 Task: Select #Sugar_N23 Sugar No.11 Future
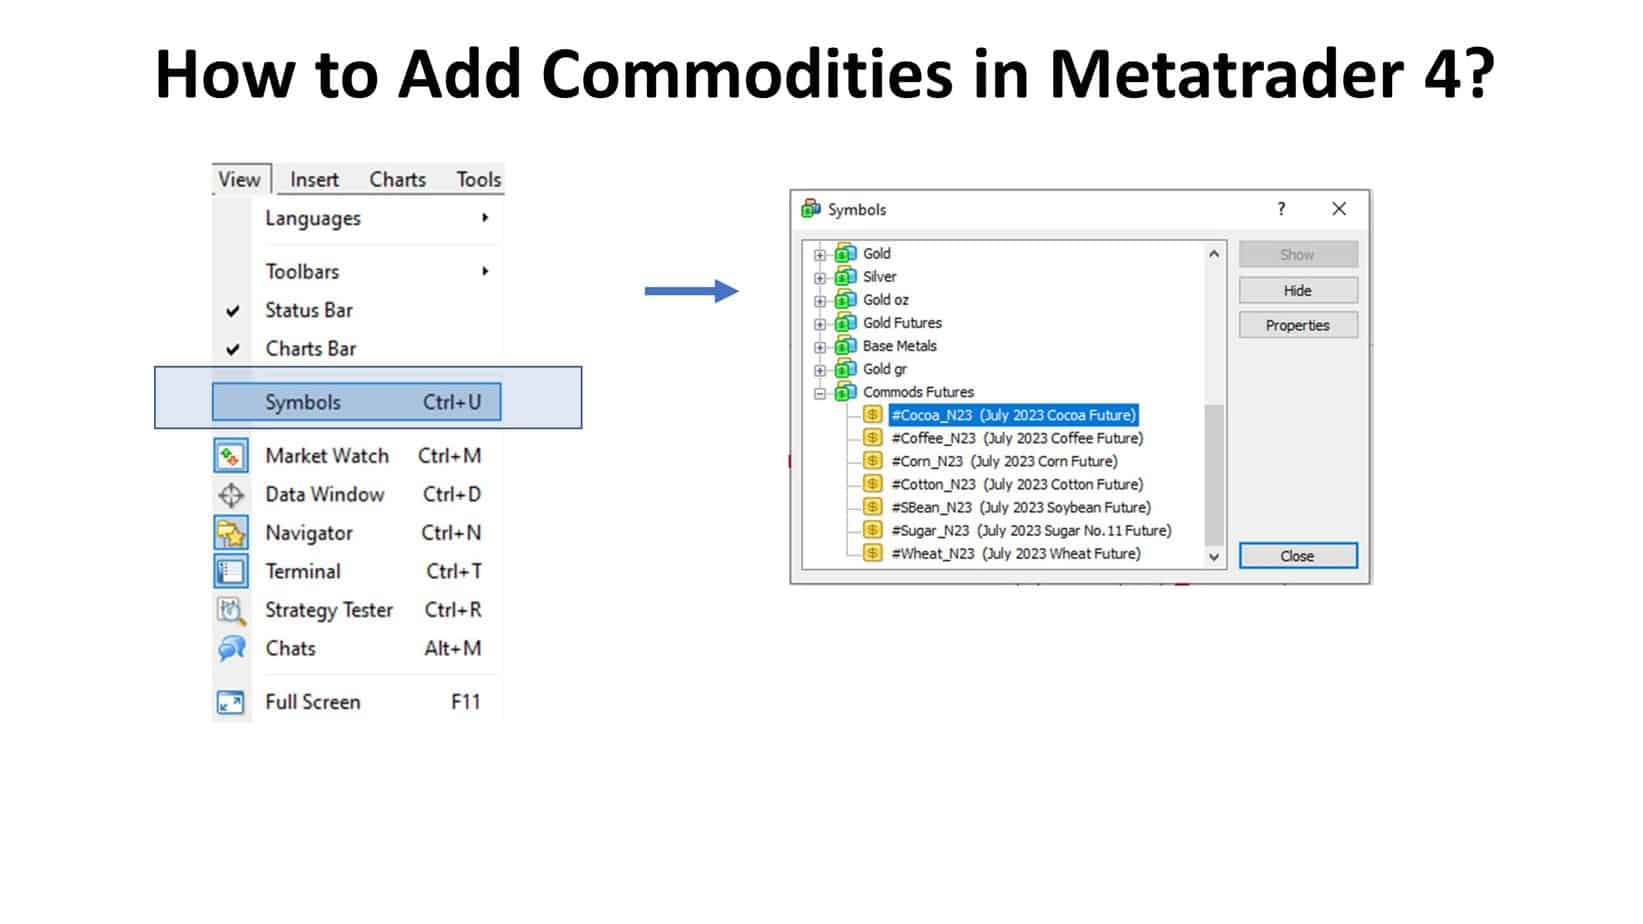(1031, 530)
